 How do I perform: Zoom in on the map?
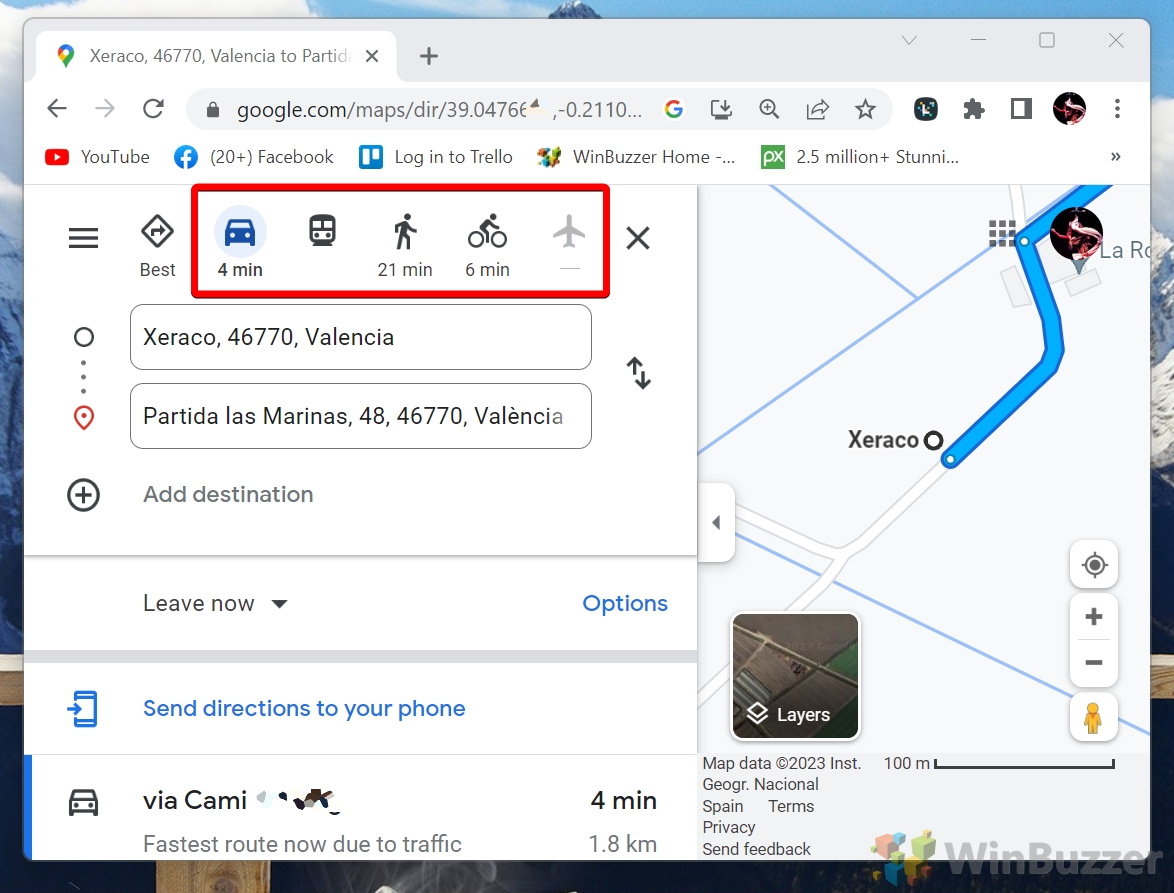tap(1094, 617)
